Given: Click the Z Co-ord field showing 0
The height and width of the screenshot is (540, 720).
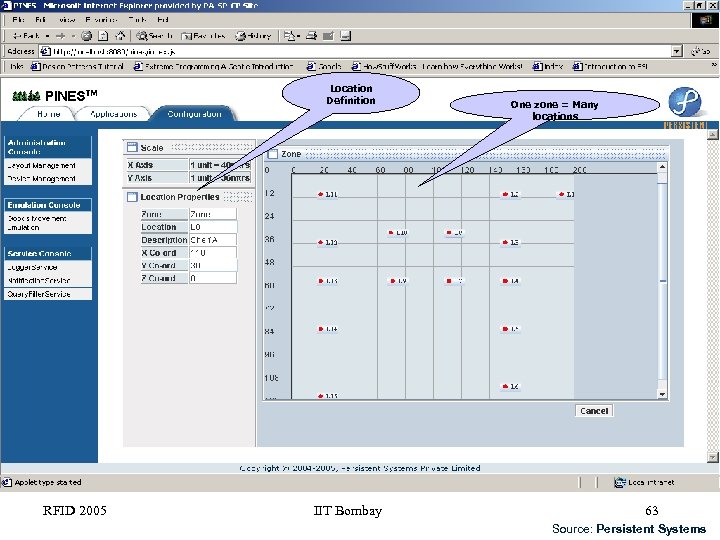Looking at the screenshot, I should pyautogui.click(x=213, y=278).
